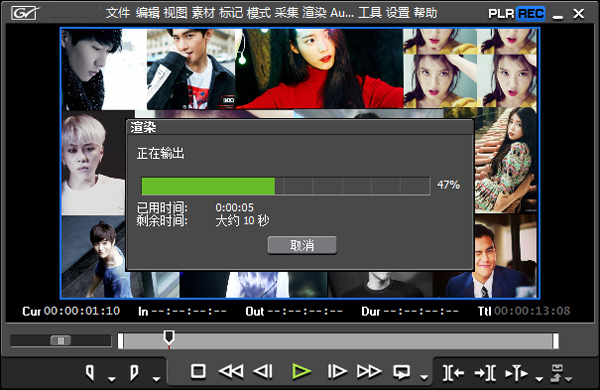Click the position bar track
The height and width of the screenshot is (390, 600).
point(338,341)
